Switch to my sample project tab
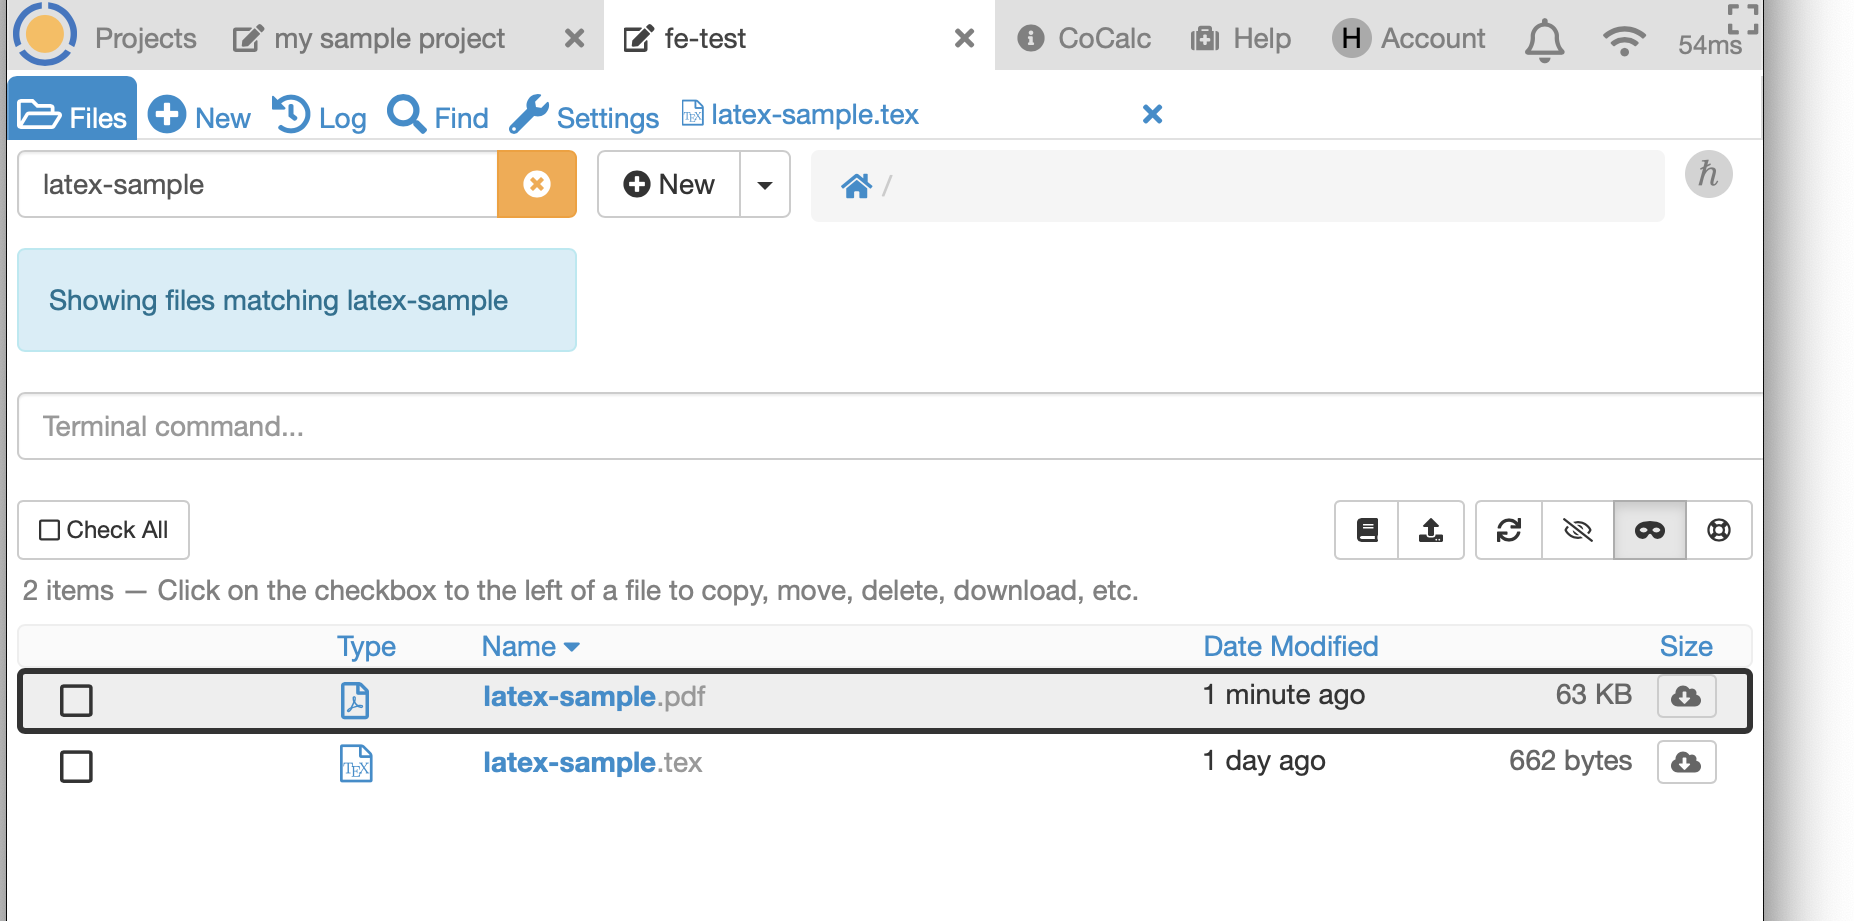This screenshot has width=1854, height=921. pos(388,39)
